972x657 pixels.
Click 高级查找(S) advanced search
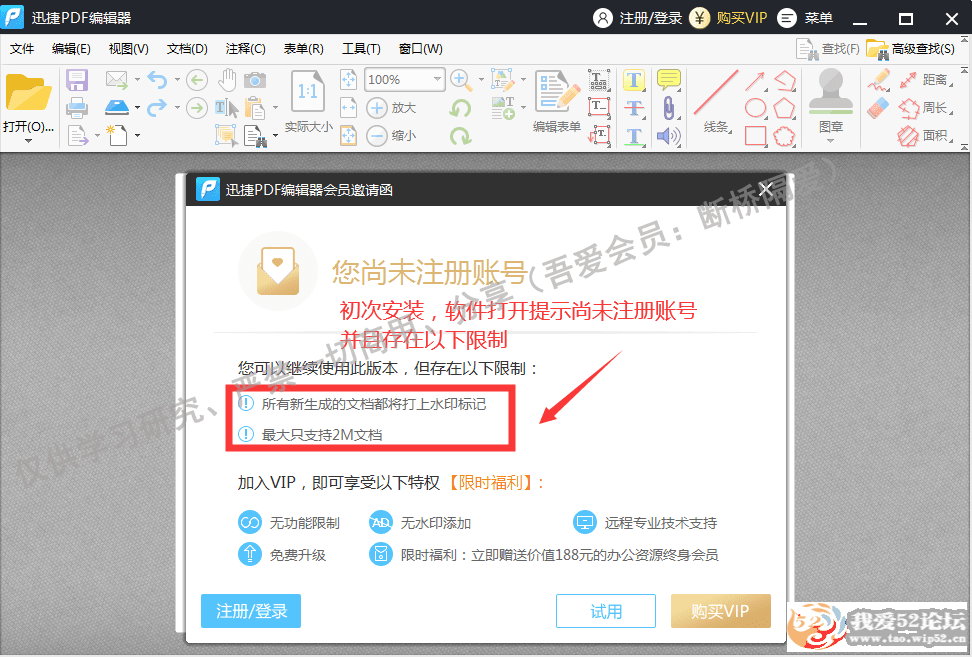(911, 49)
